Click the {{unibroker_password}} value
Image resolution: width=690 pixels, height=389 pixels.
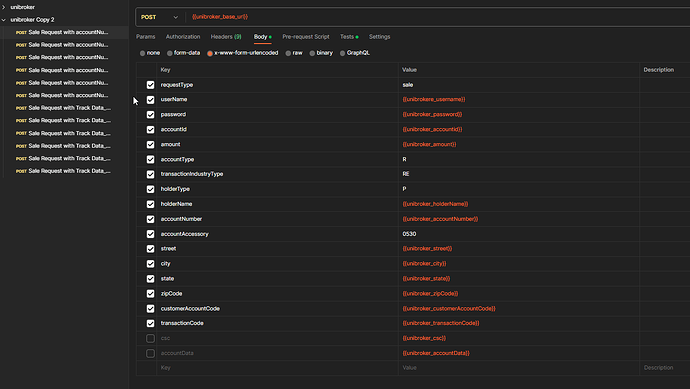[432, 114]
